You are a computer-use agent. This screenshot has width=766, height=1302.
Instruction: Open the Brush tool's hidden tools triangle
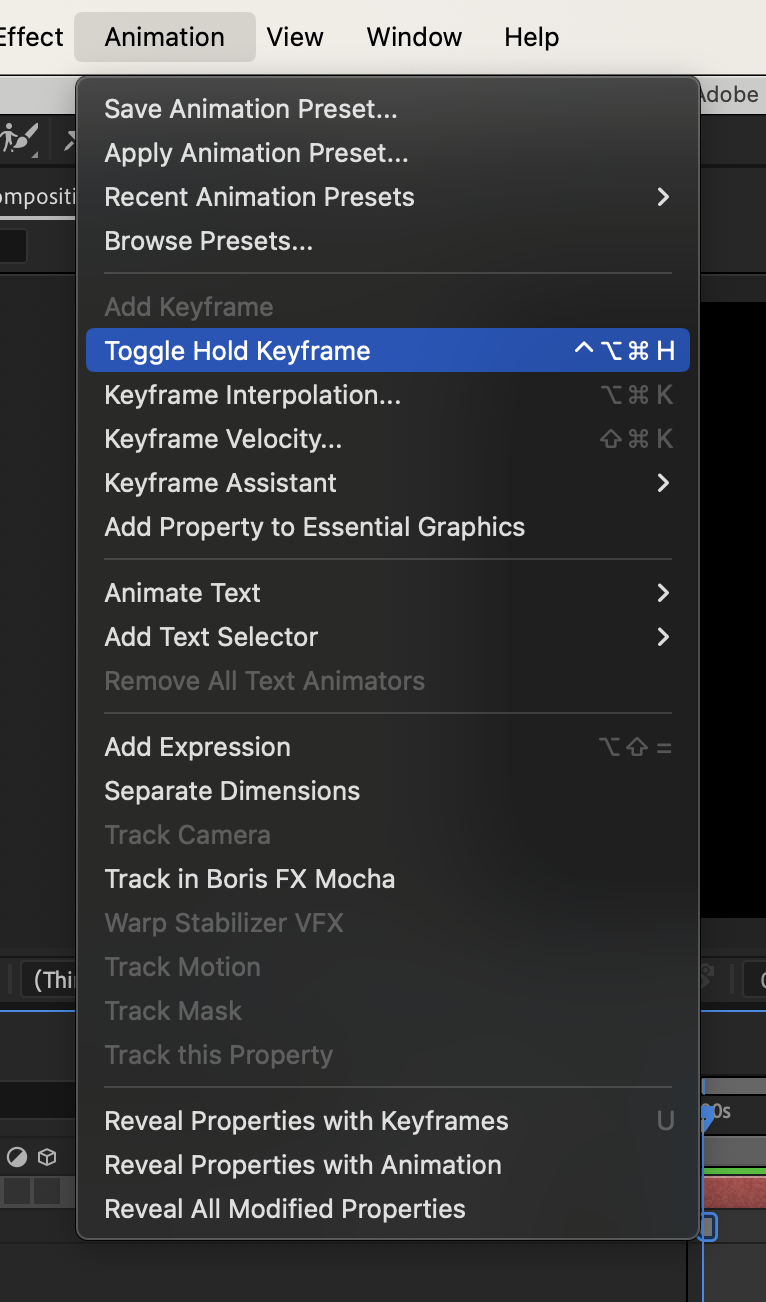[x=34, y=155]
